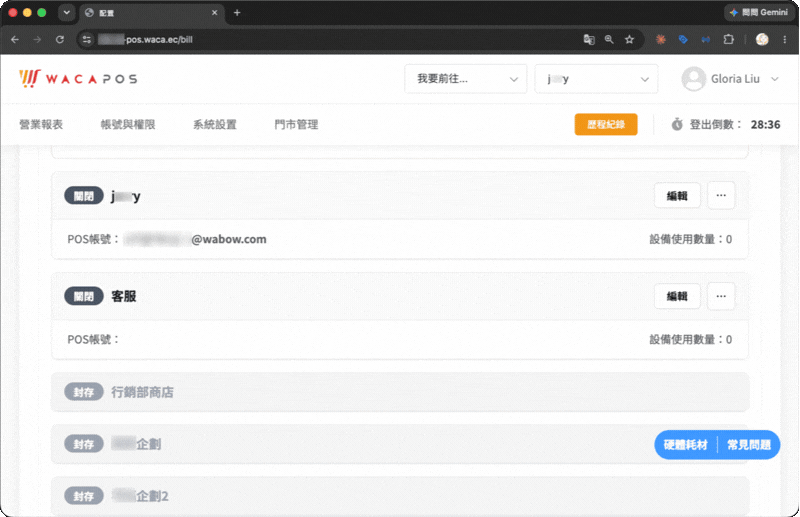
Task: Reload the page with the refresh icon
Action: 60,39
